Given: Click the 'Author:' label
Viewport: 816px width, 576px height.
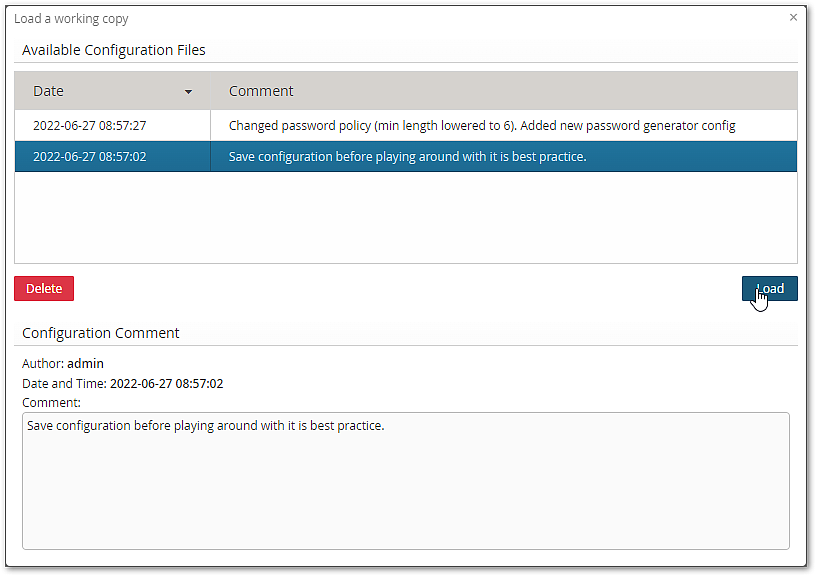Looking at the screenshot, I should (43, 364).
